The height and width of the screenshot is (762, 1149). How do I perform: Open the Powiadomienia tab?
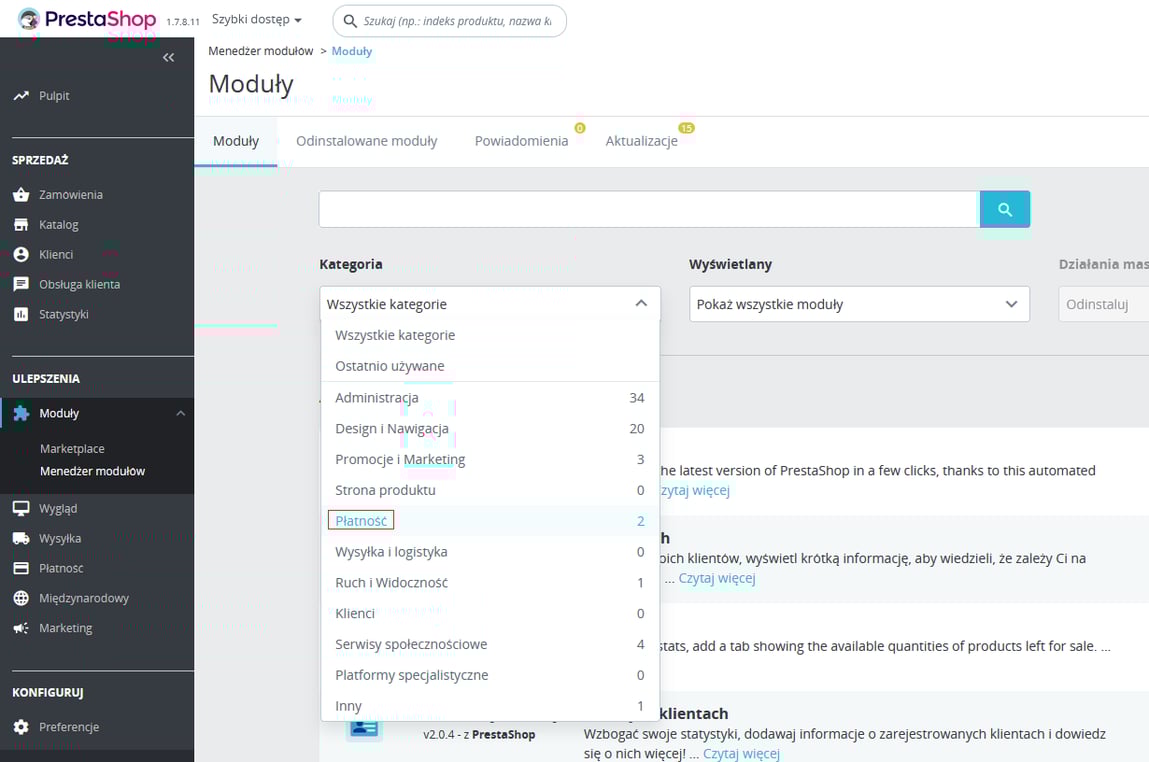[x=521, y=141]
